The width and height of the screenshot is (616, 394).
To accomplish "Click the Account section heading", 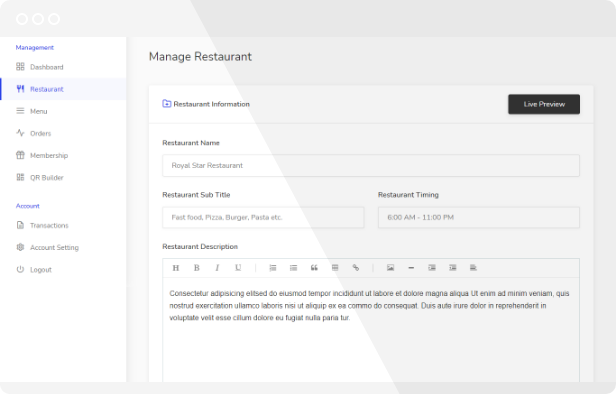I will click(x=28, y=206).
